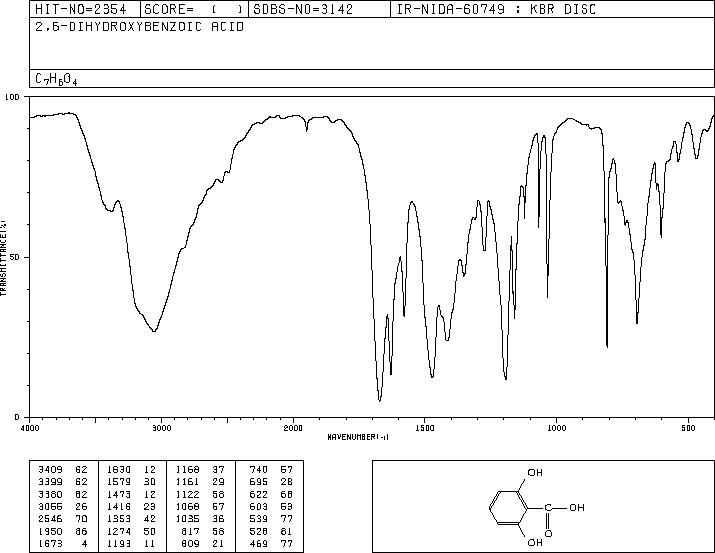
Task: Click the 50 transmittance axis label
Action: tap(15, 257)
